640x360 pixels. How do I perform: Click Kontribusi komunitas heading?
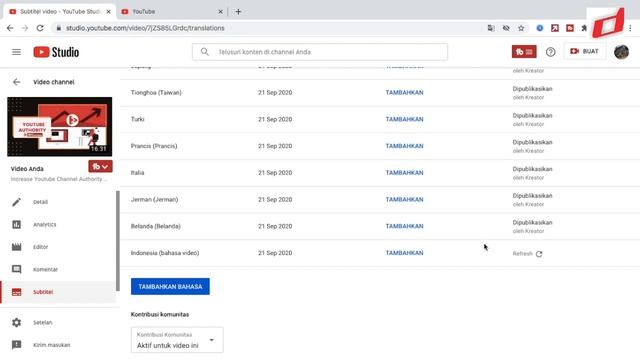click(160, 315)
